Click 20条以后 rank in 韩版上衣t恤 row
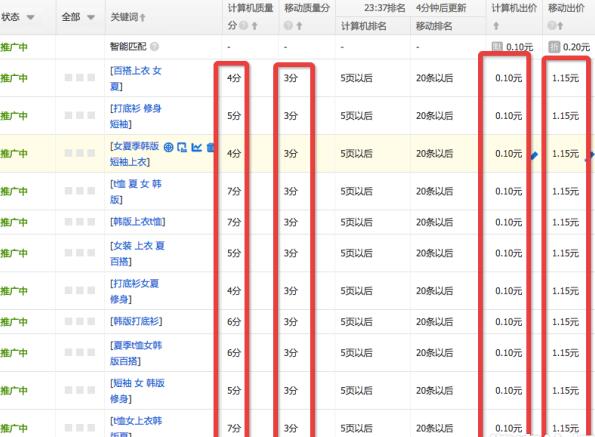595x437 pixels. pyautogui.click(x=434, y=222)
